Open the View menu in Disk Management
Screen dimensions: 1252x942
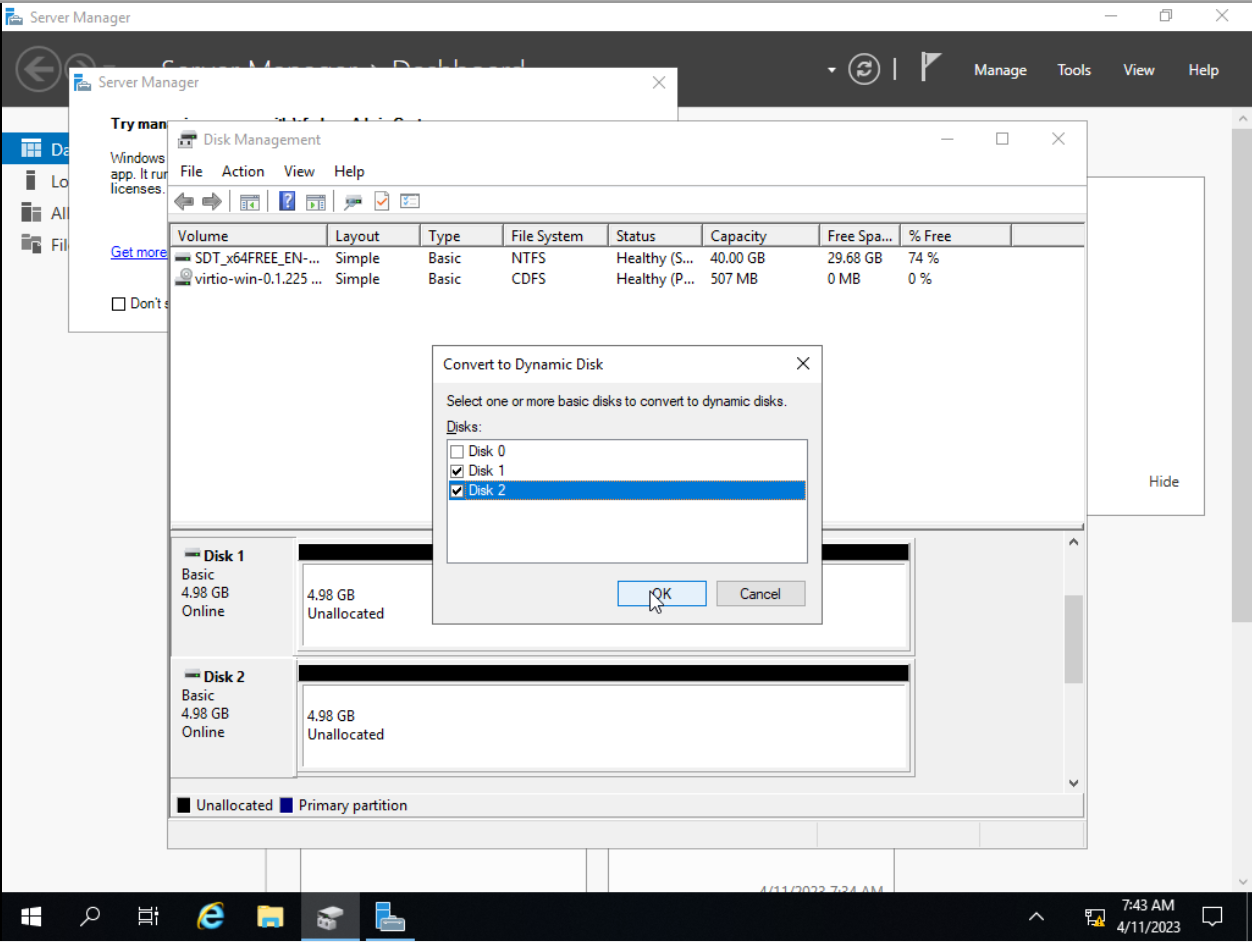pyautogui.click(x=299, y=171)
